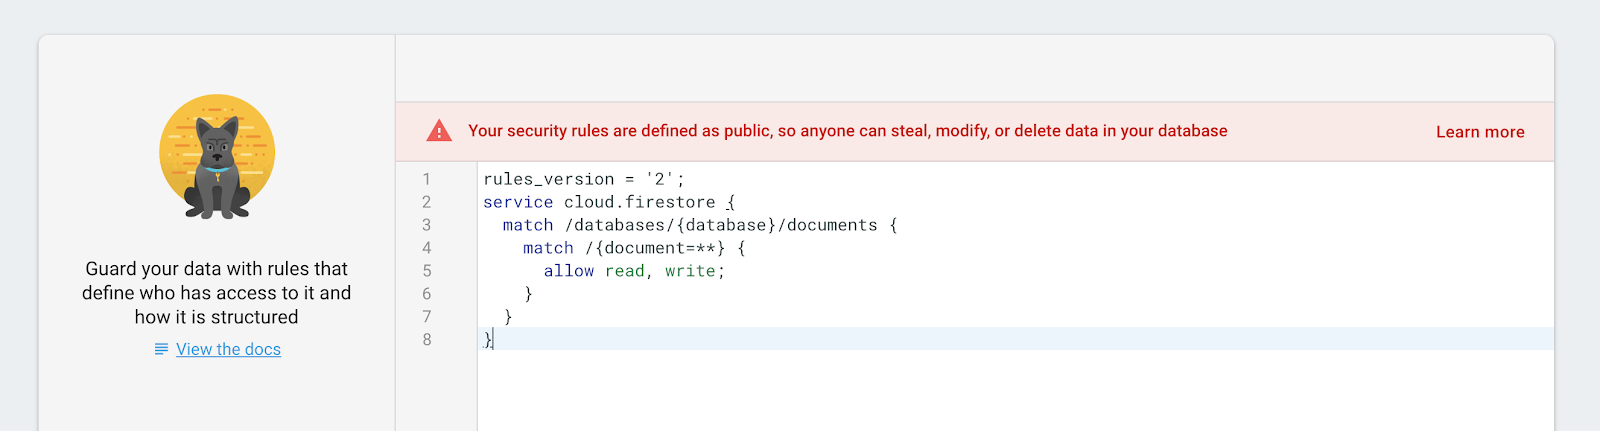This screenshot has height=431, width=1600.
Task: Open the Learn more link in warning banner
Action: click(1480, 132)
